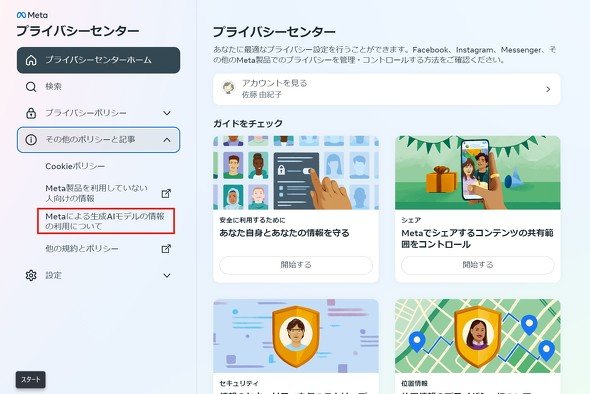Expand the プライバシーポリシー chevron
The height and width of the screenshot is (394, 590).
click(x=167, y=113)
